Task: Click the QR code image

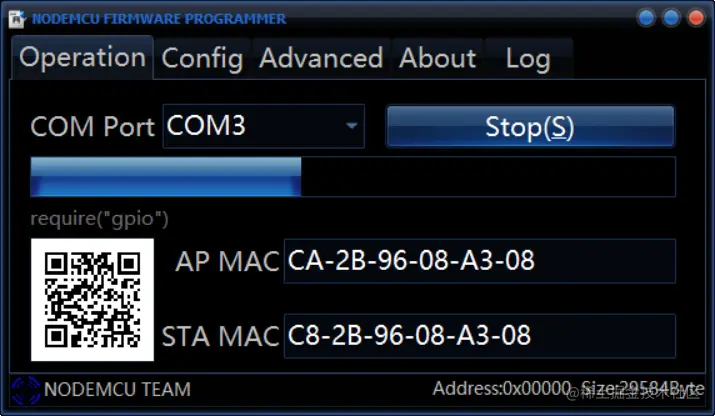Action: 92,300
